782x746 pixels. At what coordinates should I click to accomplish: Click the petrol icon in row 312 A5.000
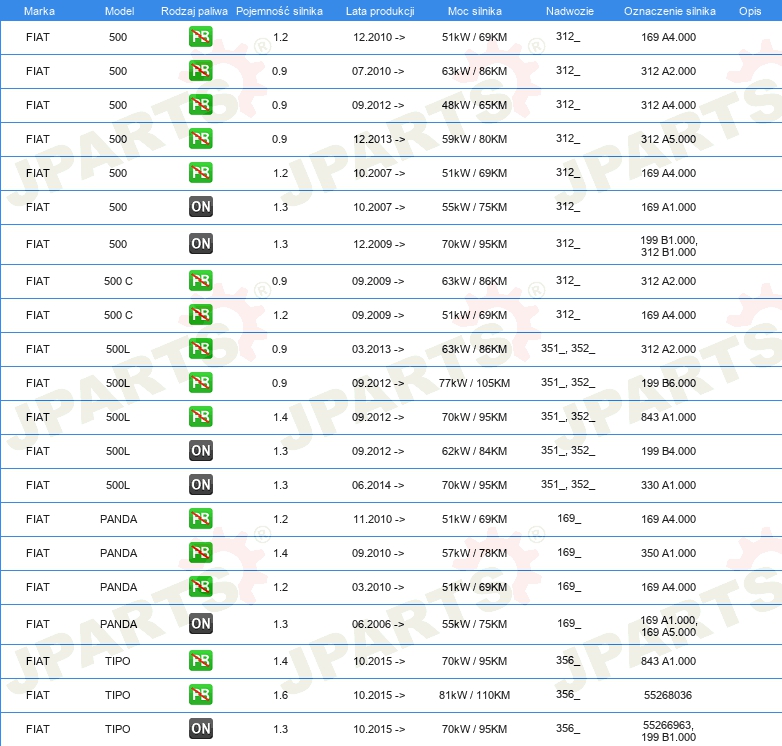point(200,139)
